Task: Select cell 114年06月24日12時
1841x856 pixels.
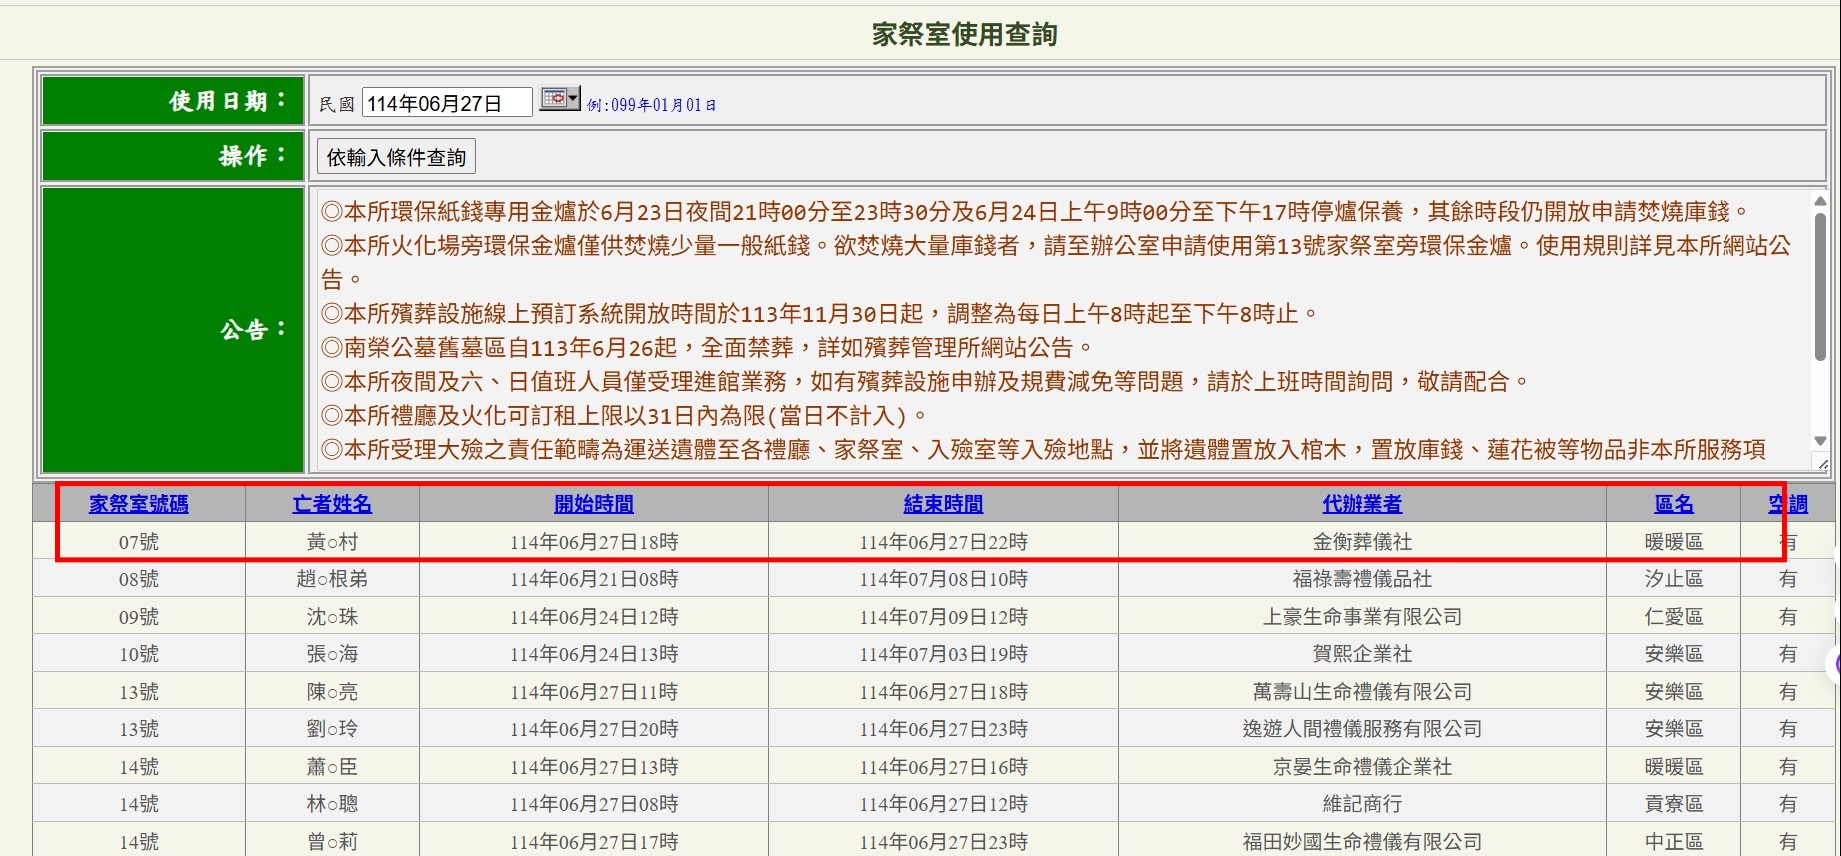Action: tap(594, 617)
